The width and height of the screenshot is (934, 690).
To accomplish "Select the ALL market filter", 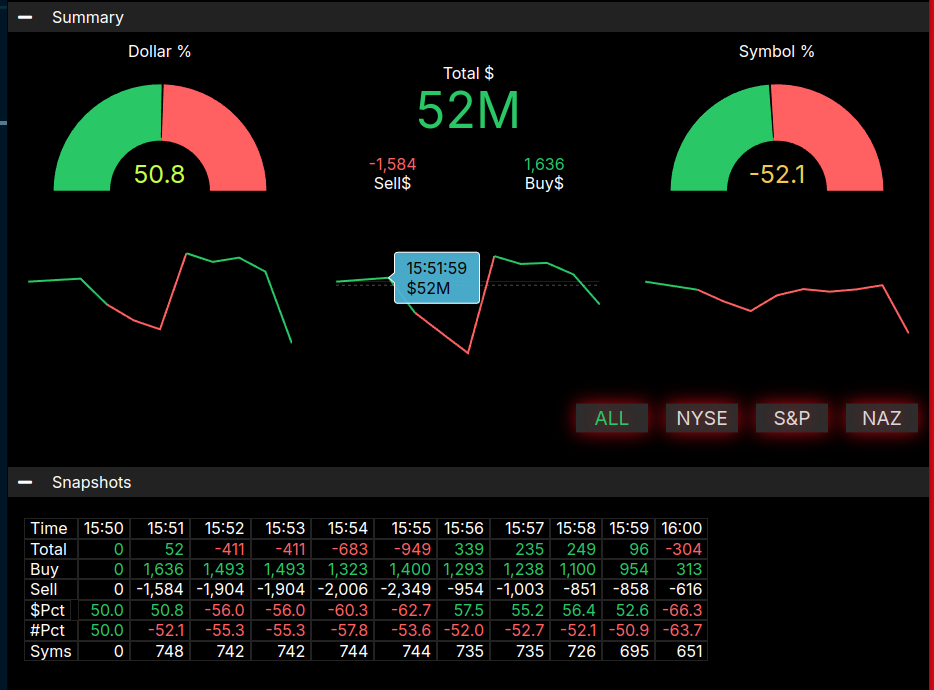I will 612,418.
